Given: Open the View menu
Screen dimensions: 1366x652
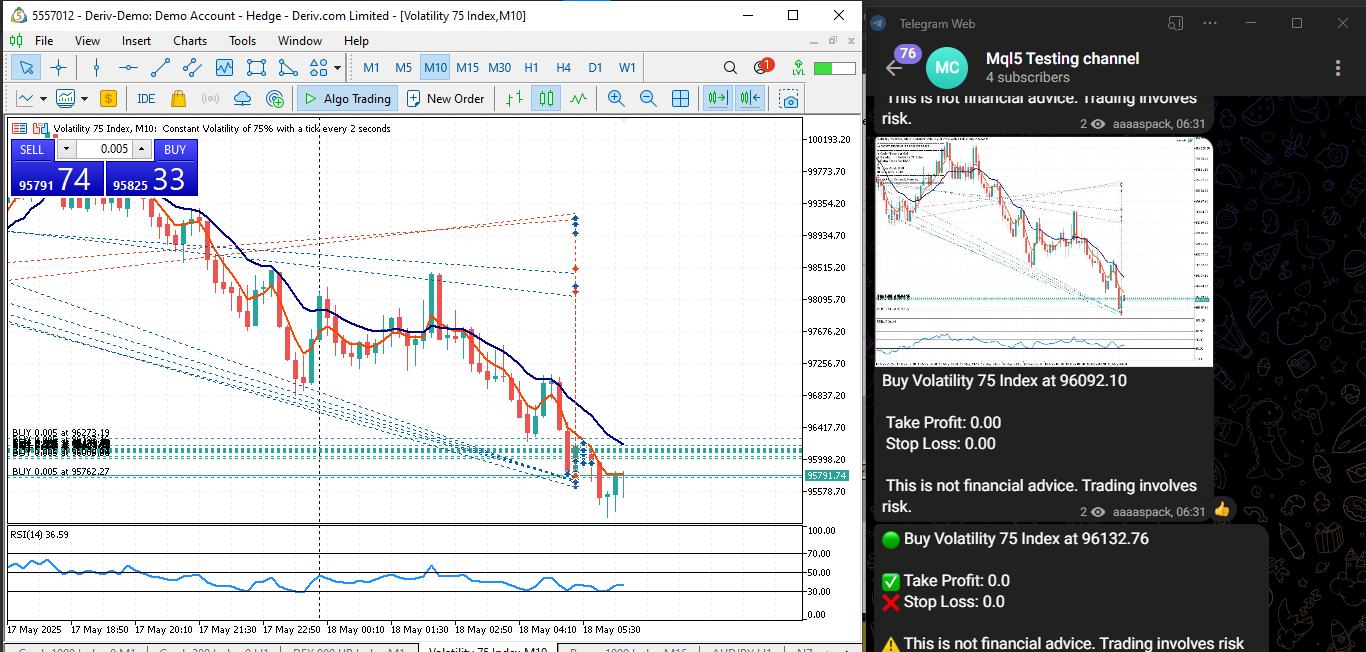Looking at the screenshot, I should 88,41.
